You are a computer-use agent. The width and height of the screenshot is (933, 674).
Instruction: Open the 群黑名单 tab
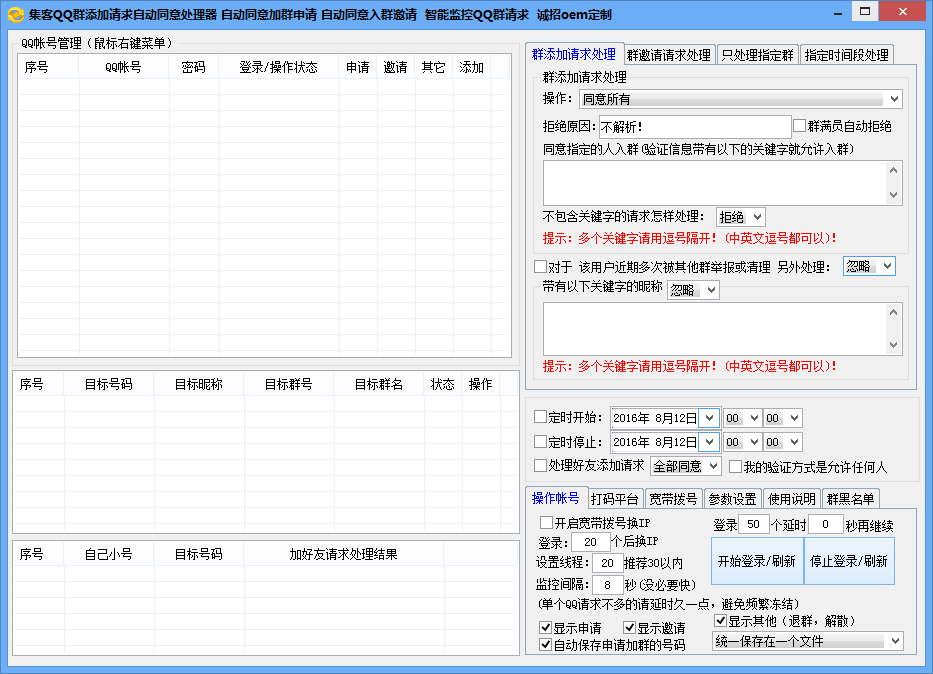(x=850, y=499)
